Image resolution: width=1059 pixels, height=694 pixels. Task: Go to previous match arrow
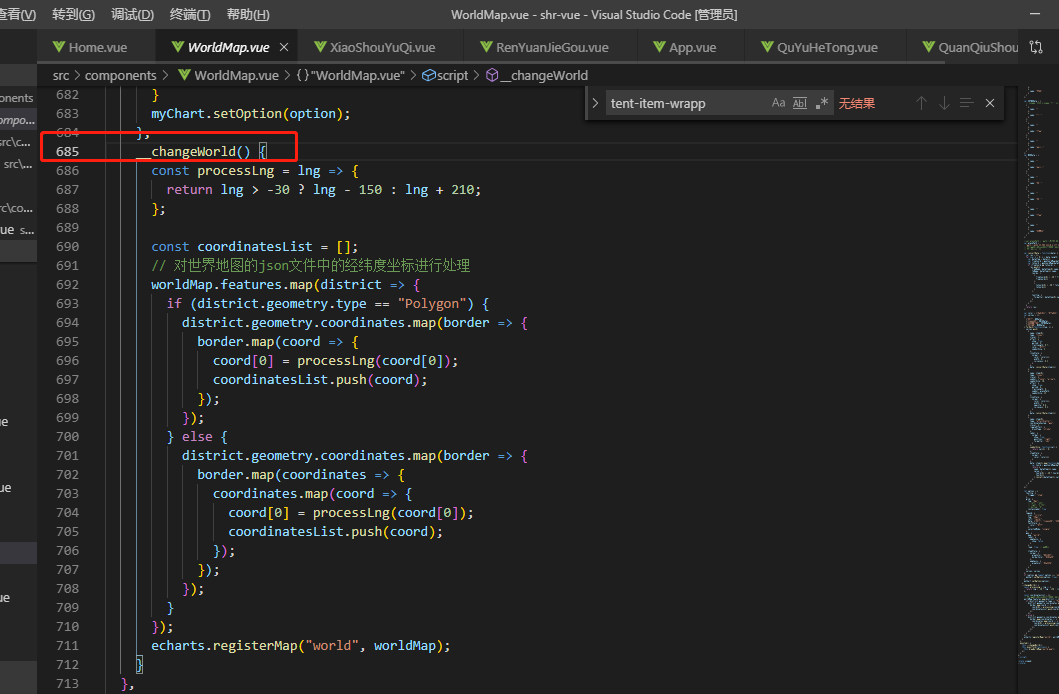point(921,103)
